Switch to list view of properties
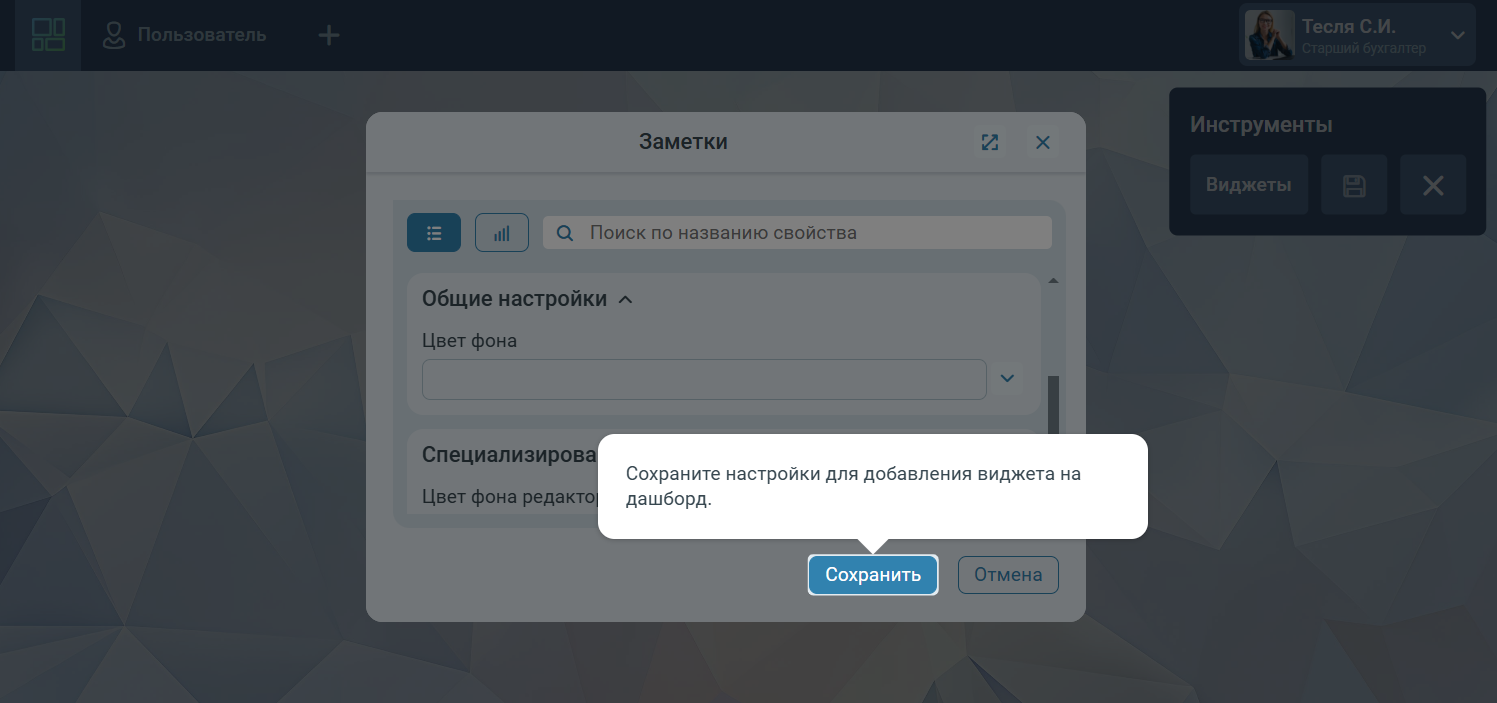The image size is (1497, 703). tap(434, 233)
